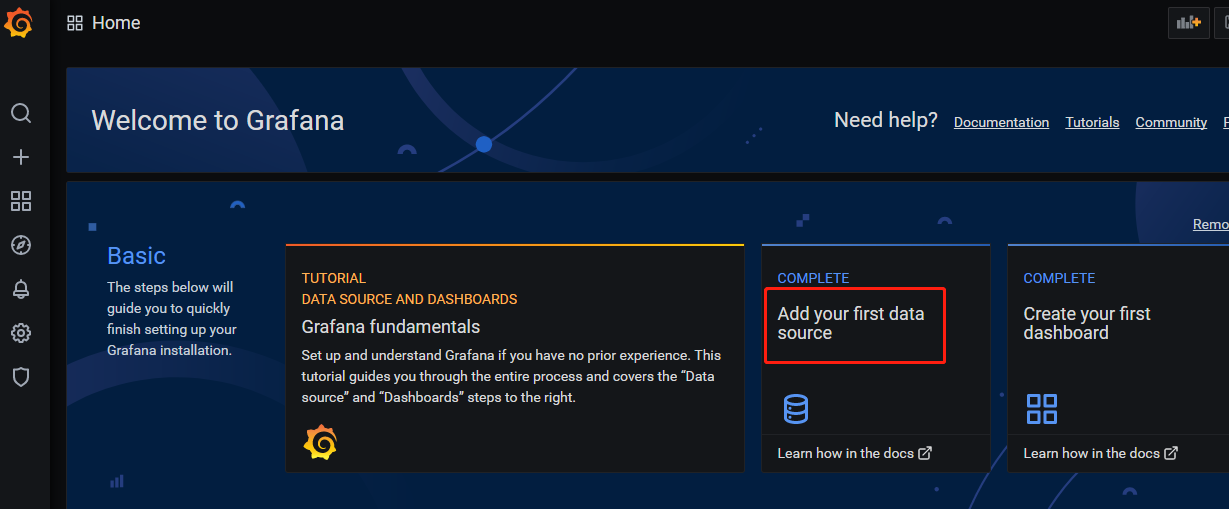The height and width of the screenshot is (509, 1229).
Task: Open the Explore compass icon
Action: point(21,245)
